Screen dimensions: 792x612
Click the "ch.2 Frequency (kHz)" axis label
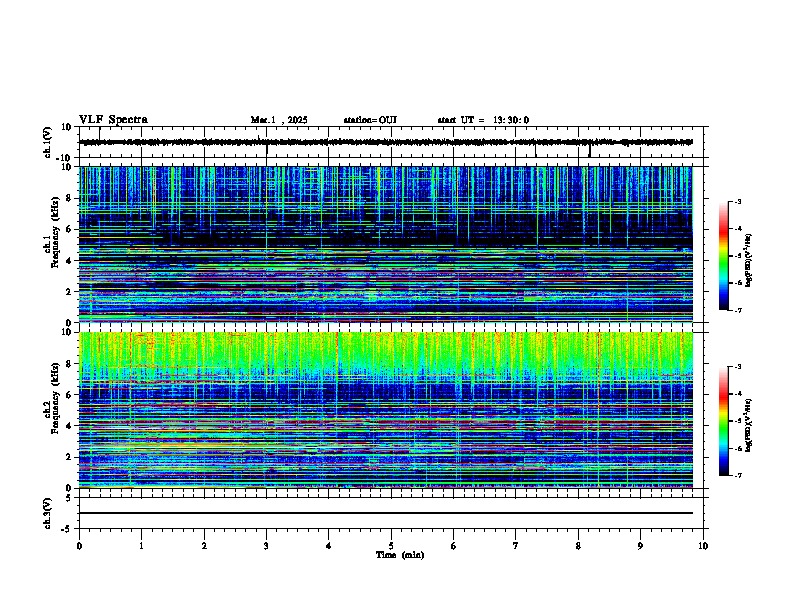(51, 398)
